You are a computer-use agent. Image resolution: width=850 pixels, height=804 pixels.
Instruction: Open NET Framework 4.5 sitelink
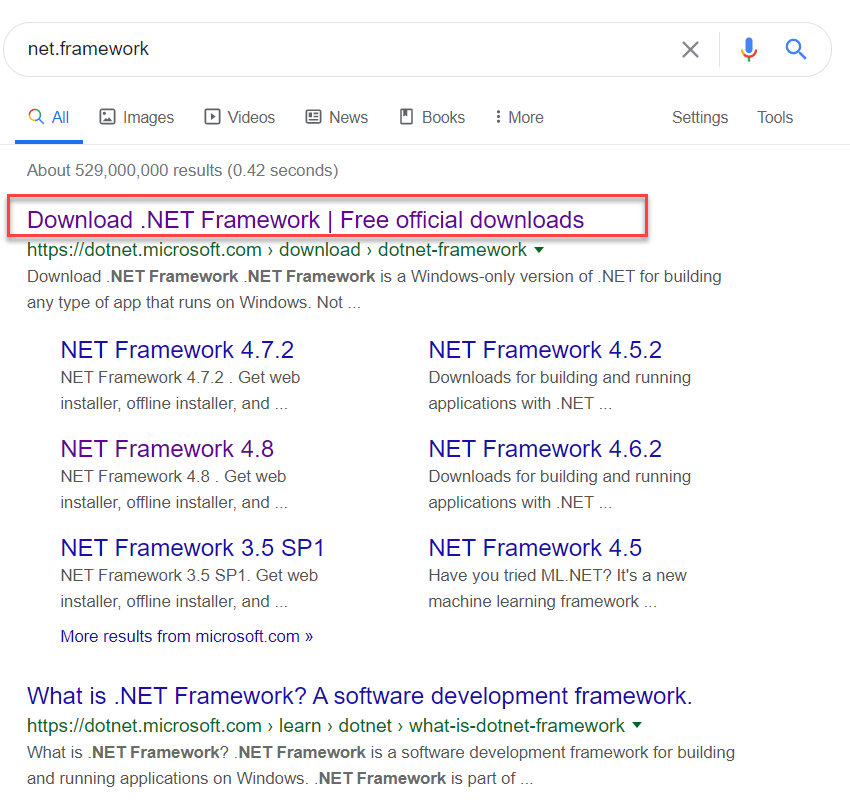pos(535,548)
